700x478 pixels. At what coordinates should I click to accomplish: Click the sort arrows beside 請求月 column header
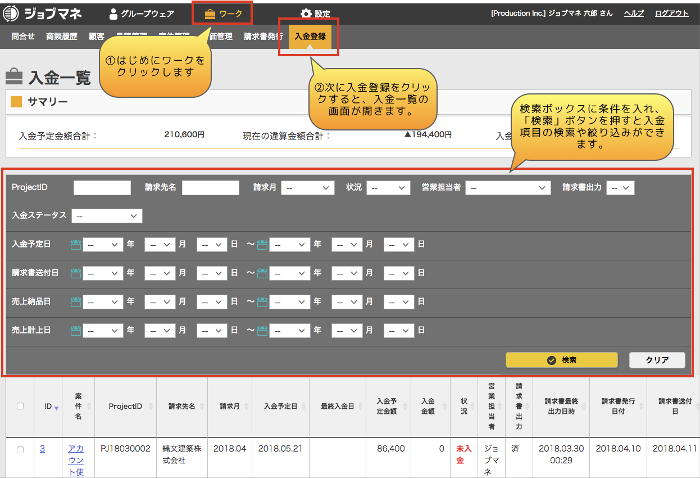point(246,406)
